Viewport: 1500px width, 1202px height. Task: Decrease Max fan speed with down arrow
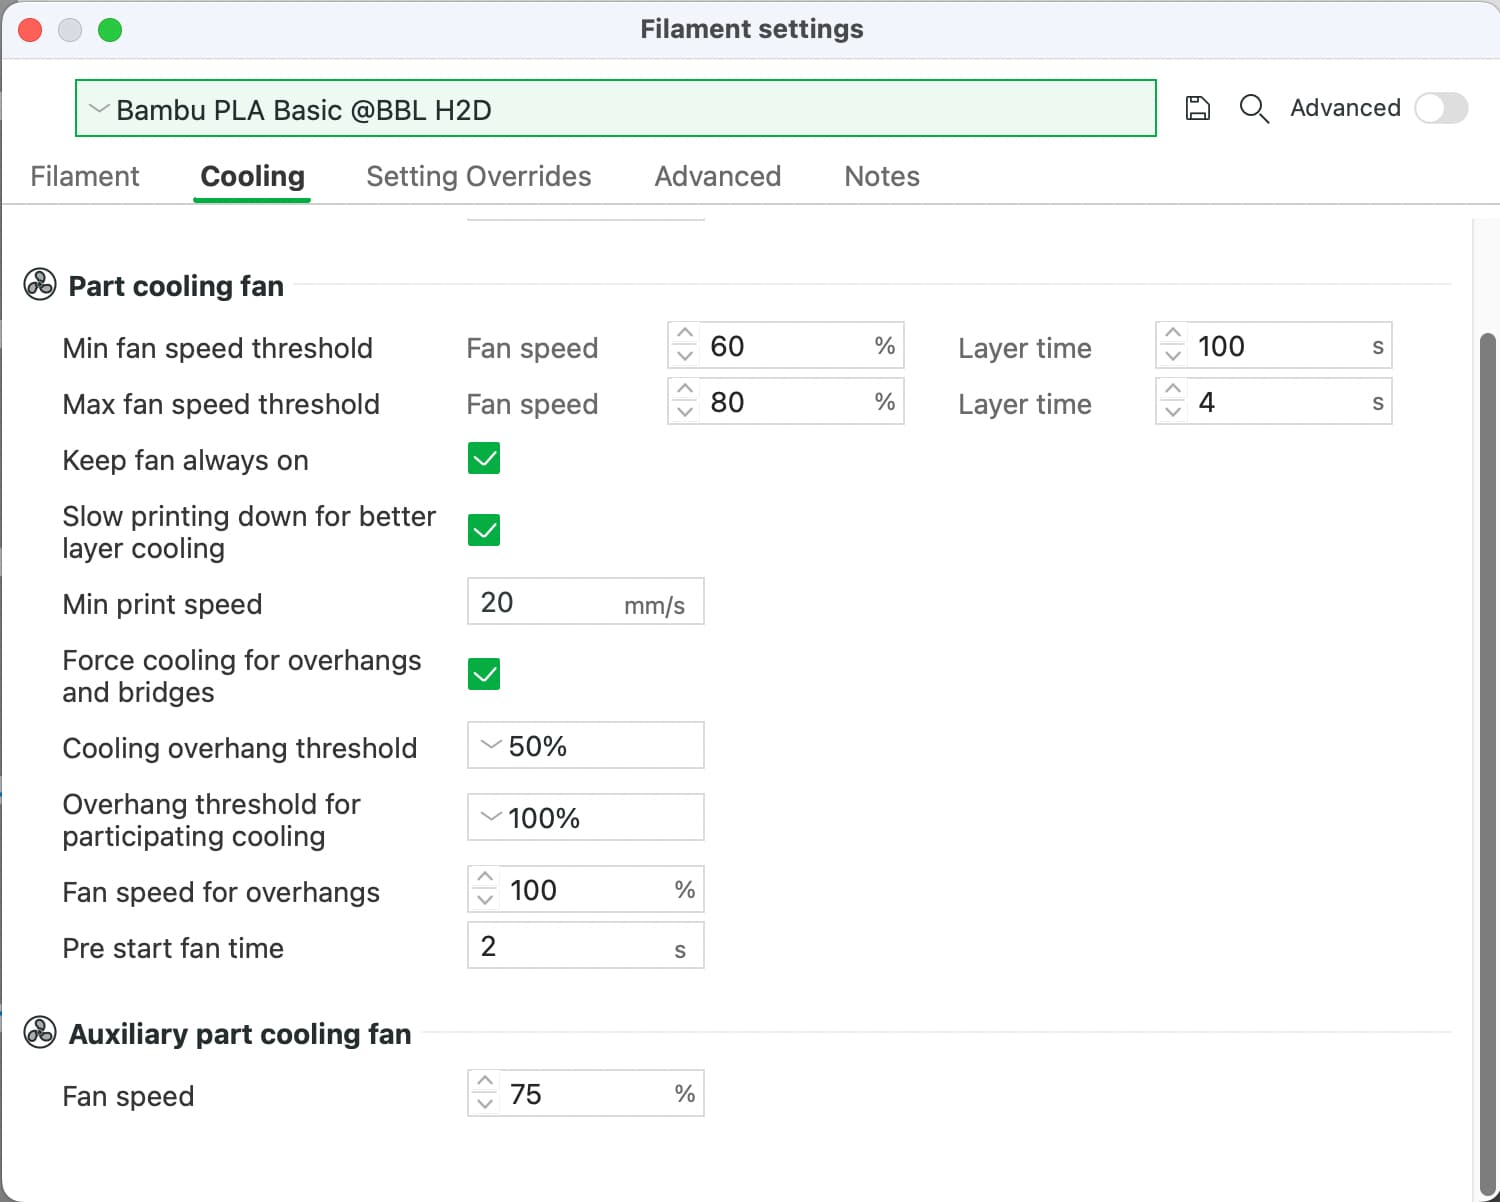[x=685, y=412]
